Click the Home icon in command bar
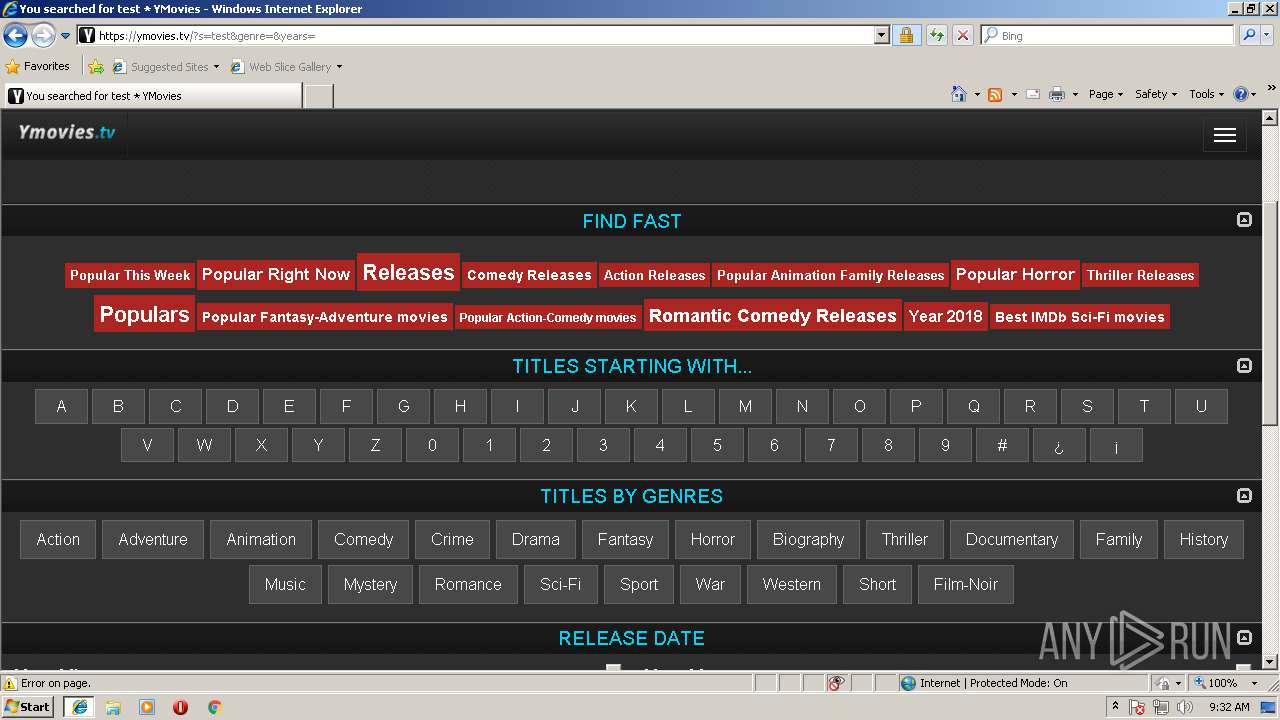The image size is (1280, 720). tap(958, 94)
